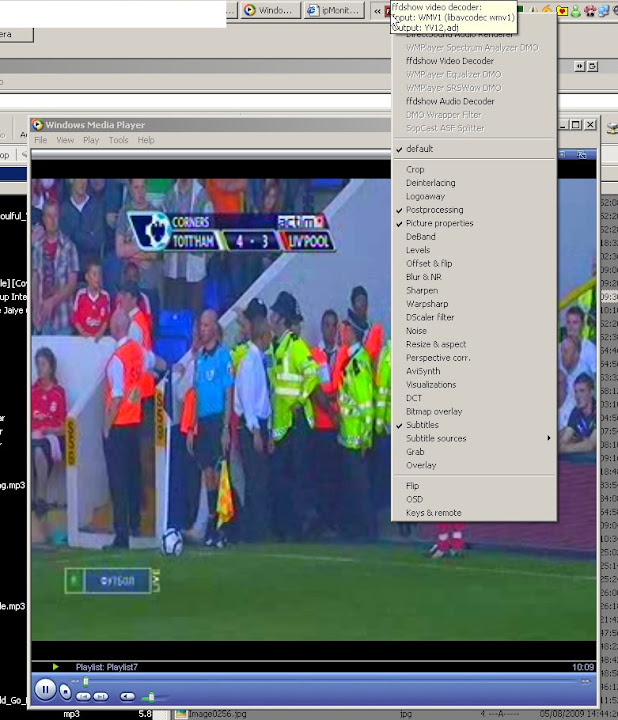Toggle the default preset checkmark
Screen dimensions: 618x720
[474, 149]
